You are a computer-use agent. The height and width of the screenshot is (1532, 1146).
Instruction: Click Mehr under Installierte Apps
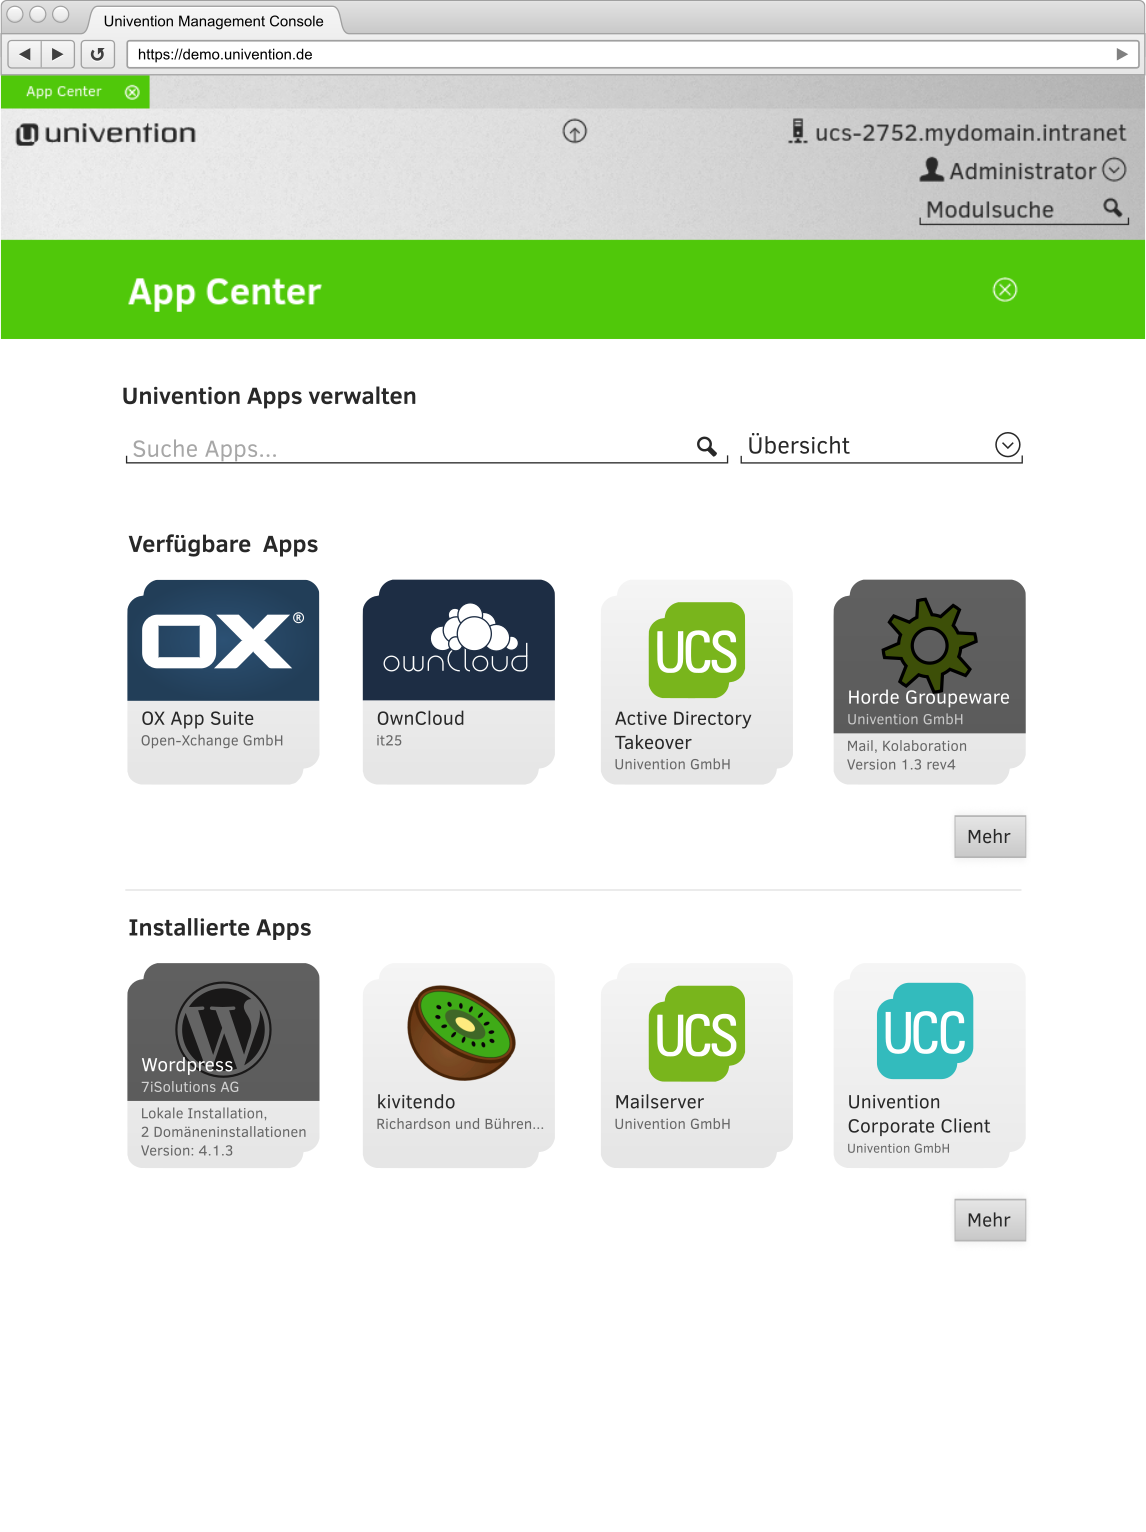[x=989, y=1220]
